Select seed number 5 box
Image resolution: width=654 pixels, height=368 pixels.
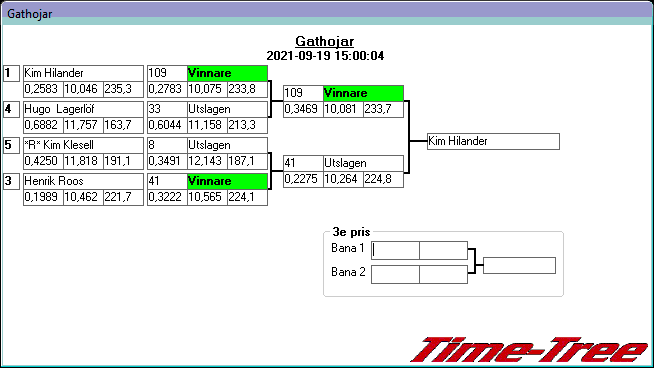tap(11, 145)
